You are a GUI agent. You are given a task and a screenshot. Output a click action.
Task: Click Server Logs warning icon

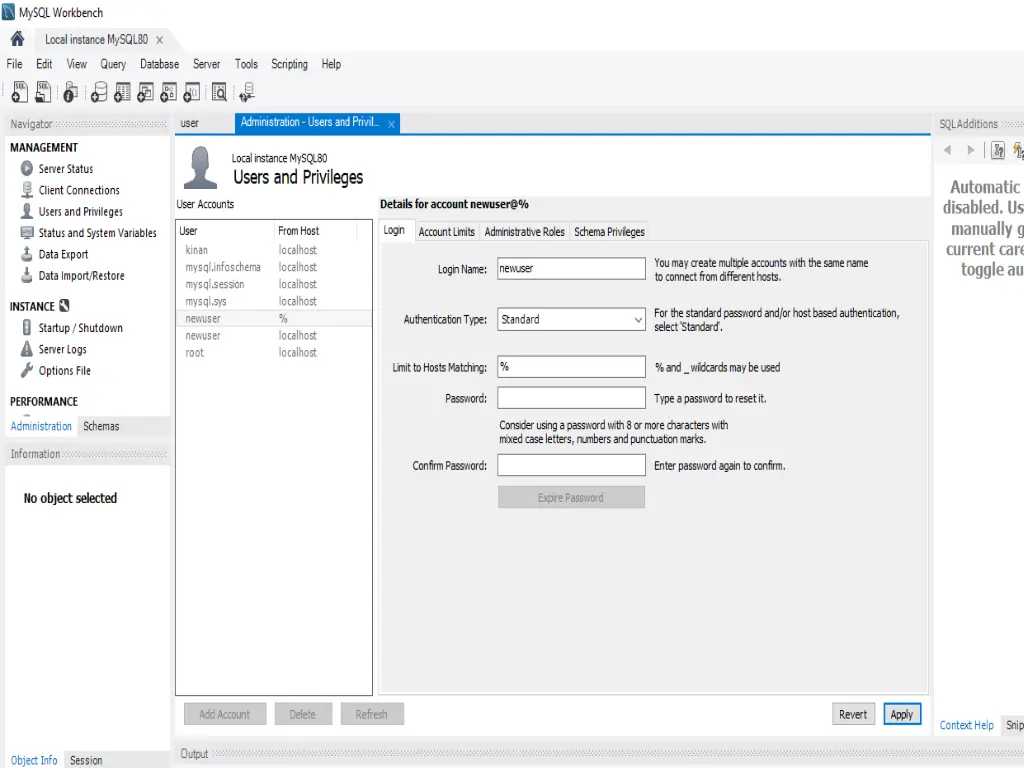tap(27, 349)
